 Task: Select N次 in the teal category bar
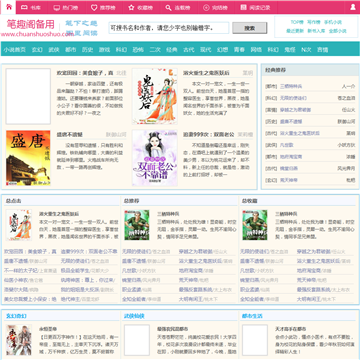[x=306, y=50]
